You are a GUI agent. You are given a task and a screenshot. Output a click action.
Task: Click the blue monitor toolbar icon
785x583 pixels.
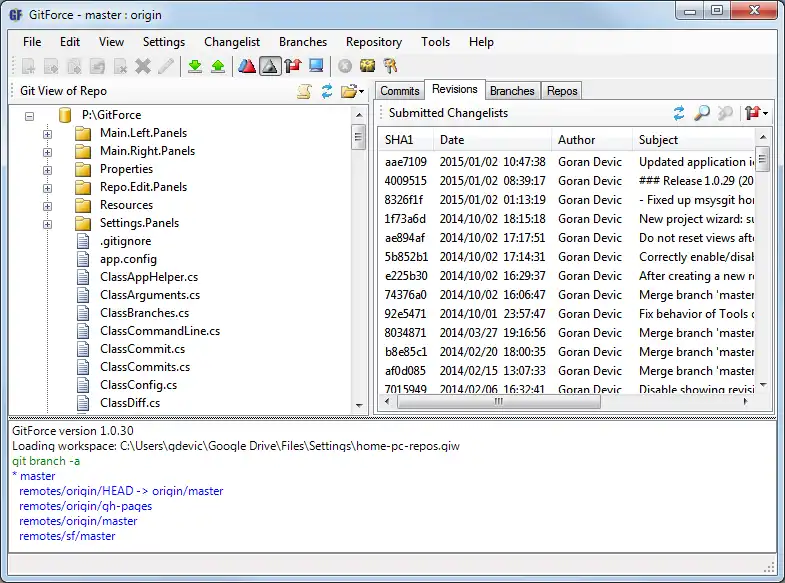tap(316, 66)
